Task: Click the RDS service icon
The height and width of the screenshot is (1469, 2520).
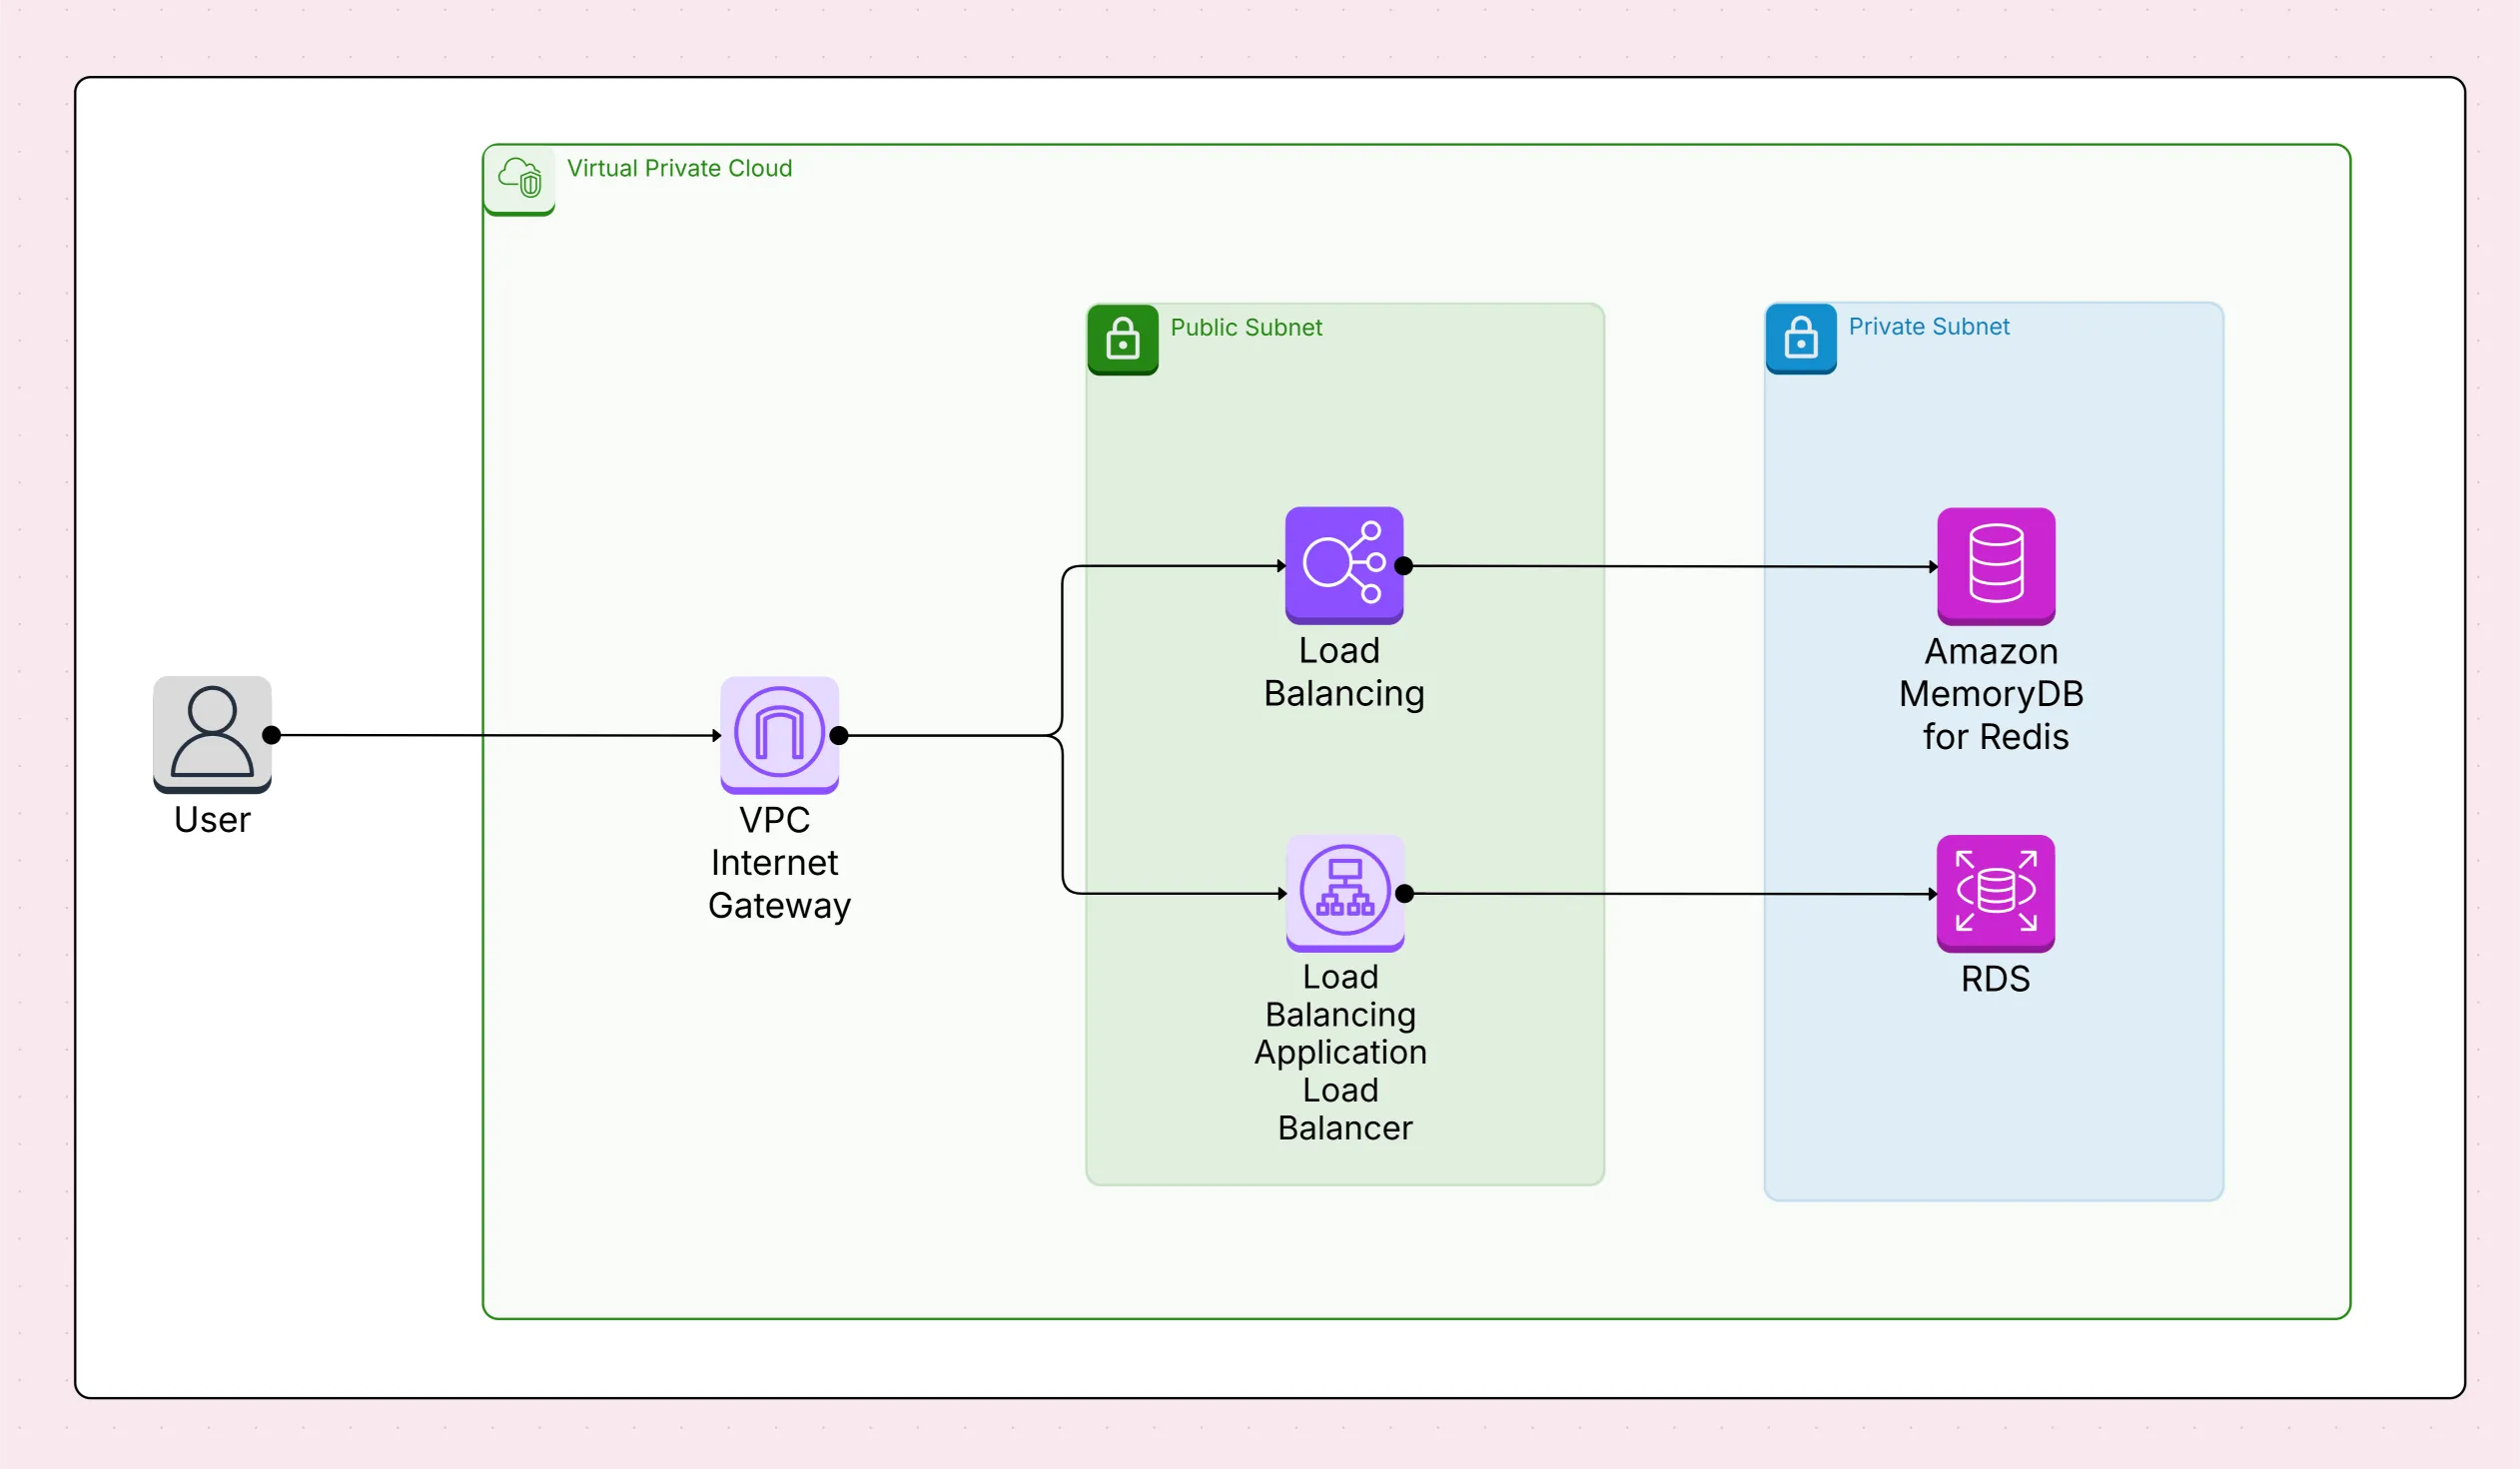Action: 1995,892
